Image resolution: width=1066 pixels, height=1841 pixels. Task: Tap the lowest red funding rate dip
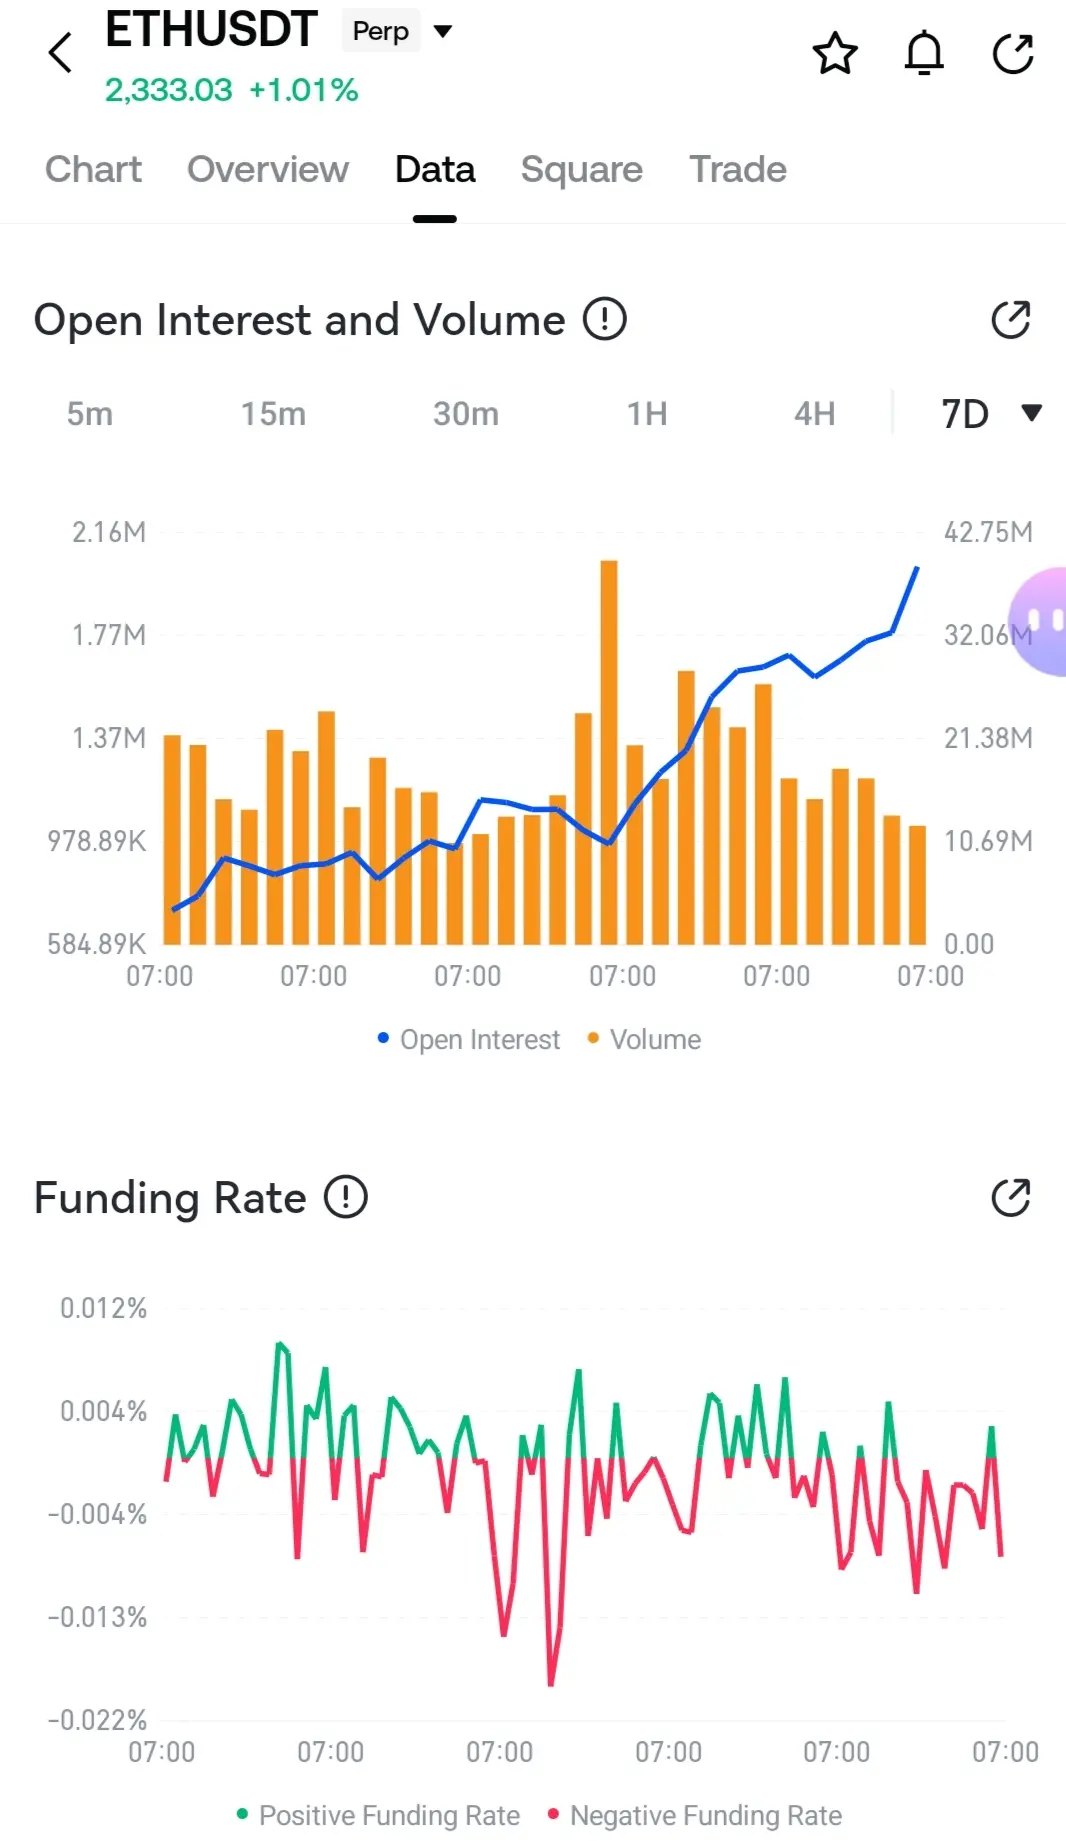551,1683
